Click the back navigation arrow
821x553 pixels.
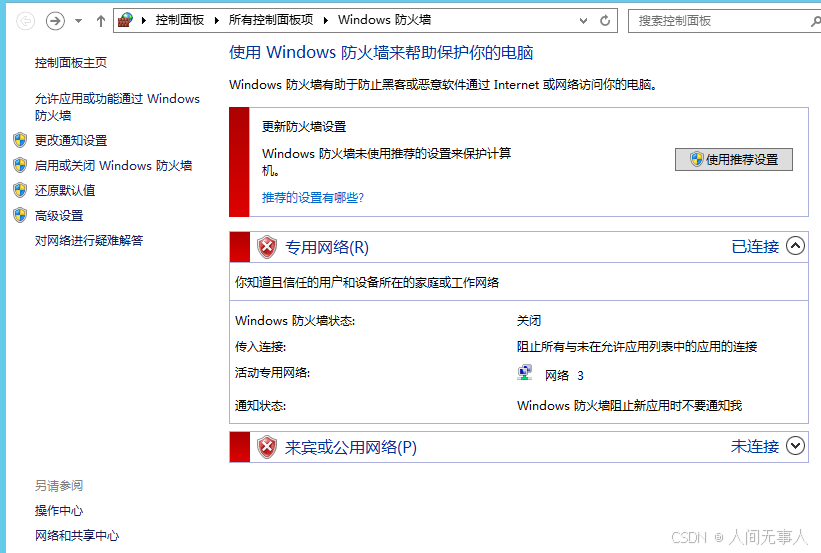click(25, 21)
